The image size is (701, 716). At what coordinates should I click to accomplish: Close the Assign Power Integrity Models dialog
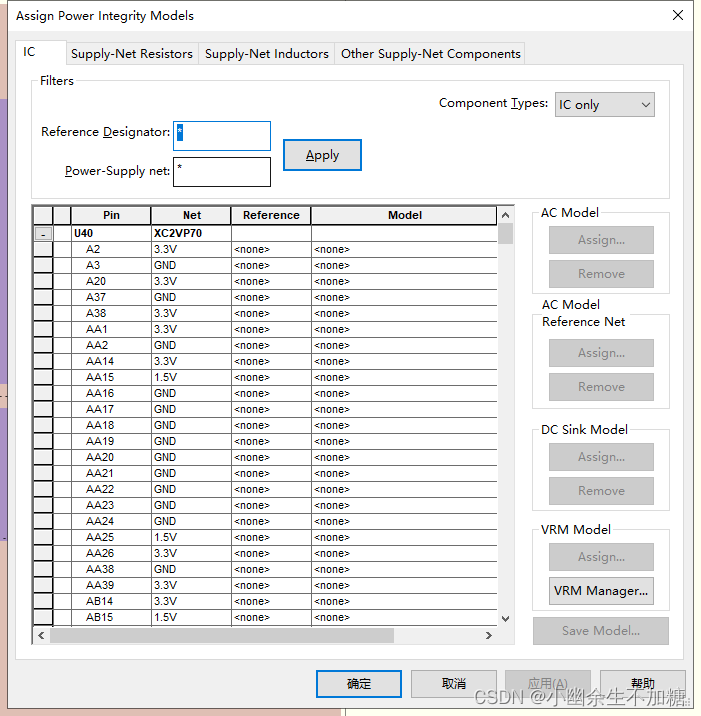pos(678,15)
